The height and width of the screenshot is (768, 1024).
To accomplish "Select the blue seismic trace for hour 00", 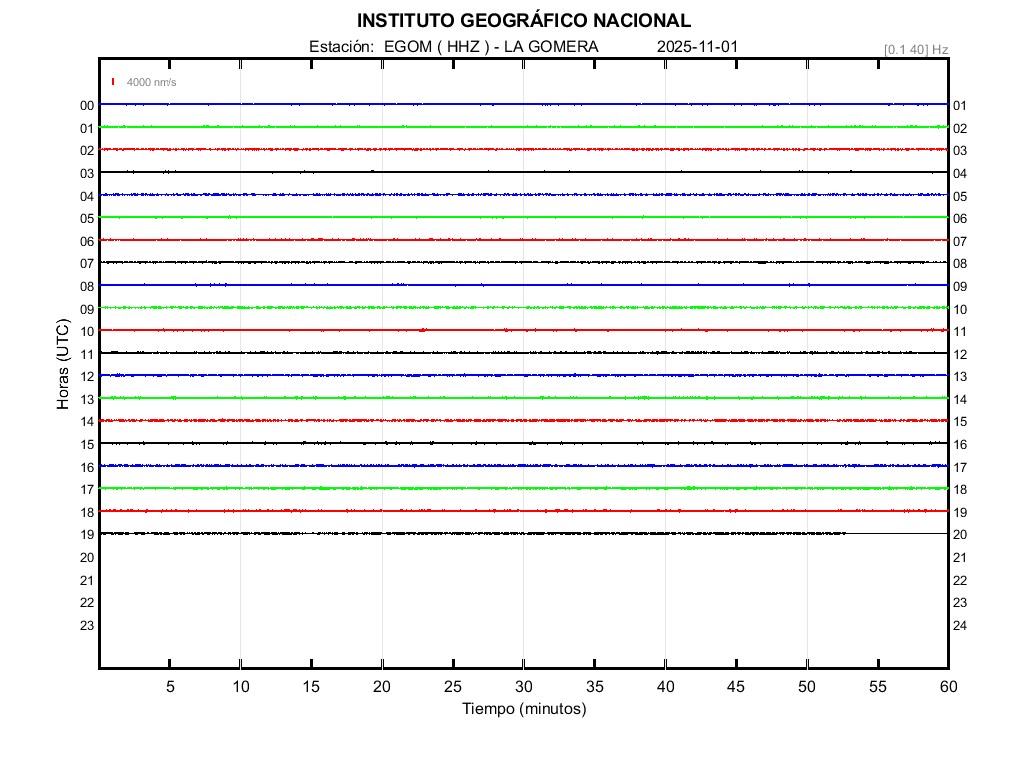I will pos(523,104).
